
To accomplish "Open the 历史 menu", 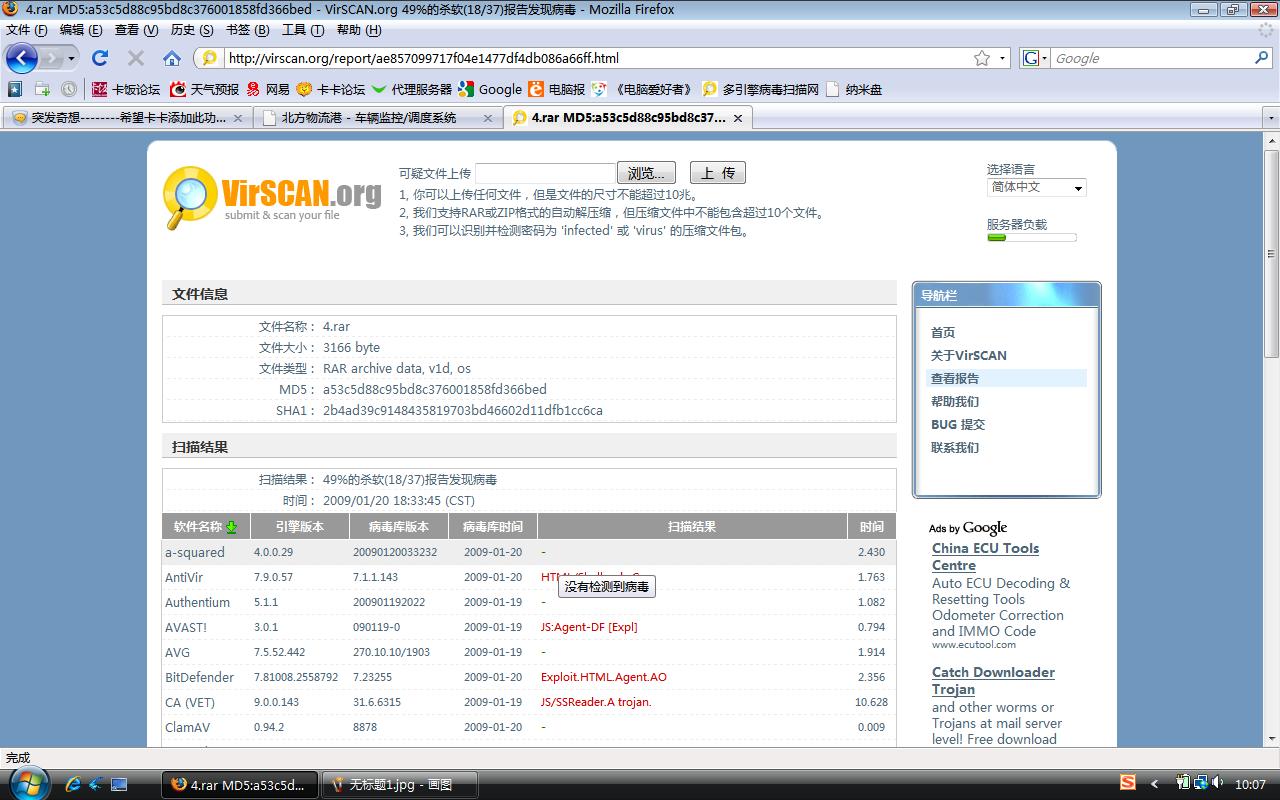I will click(x=192, y=30).
